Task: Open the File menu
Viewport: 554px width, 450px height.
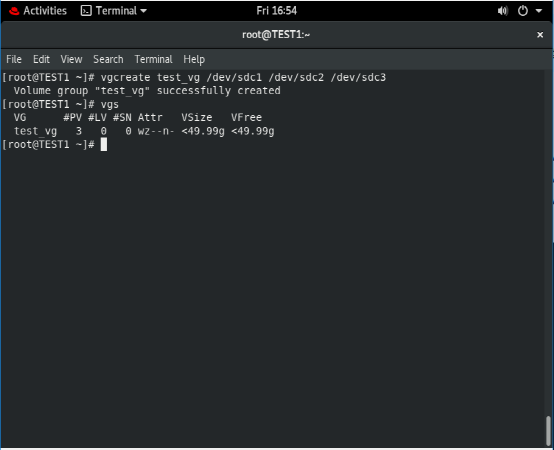Action: [14, 59]
